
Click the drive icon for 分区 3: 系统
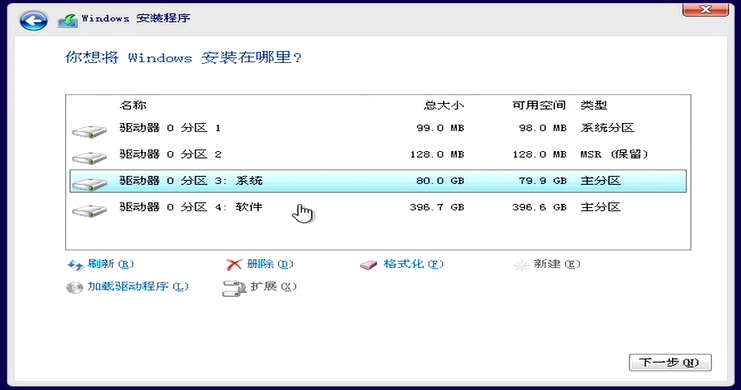tap(89, 183)
